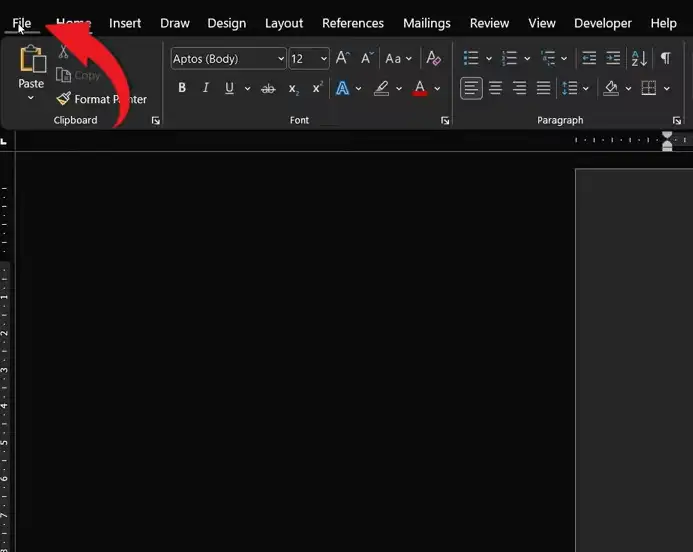Screen dimensions: 693x552
Task: Click the Sort A-Z icon
Action: 640,58
